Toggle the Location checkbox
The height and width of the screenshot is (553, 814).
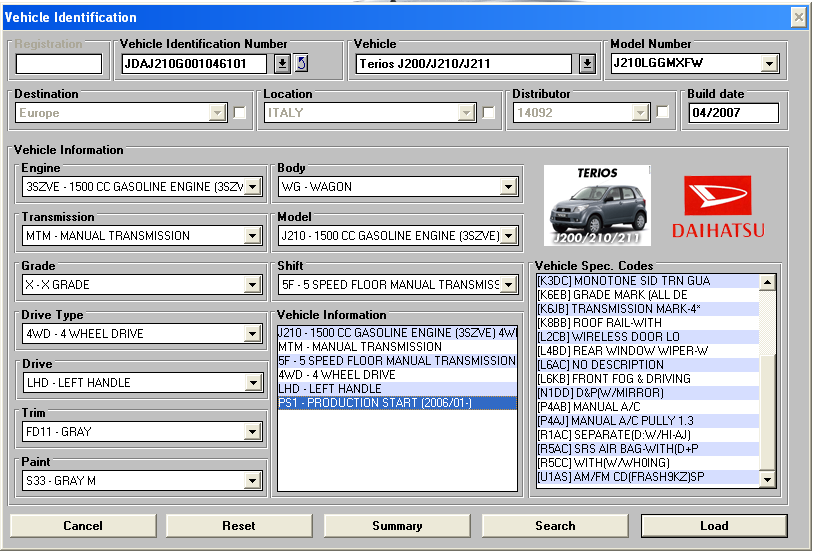[488, 113]
